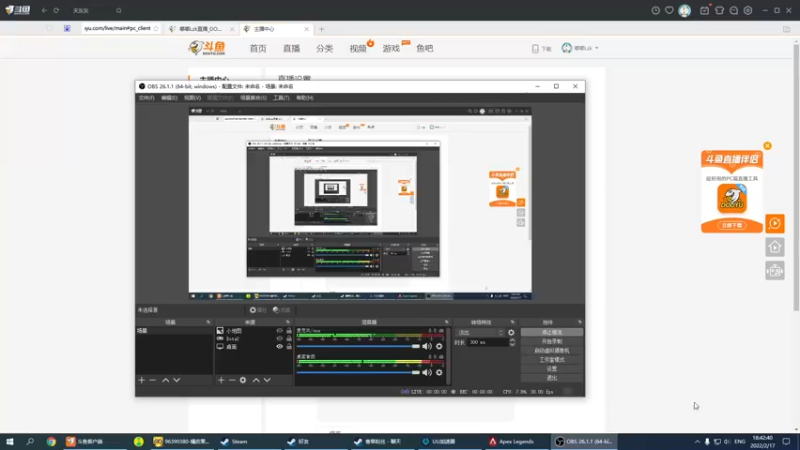The height and width of the screenshot is (450, 800).
Task: Open OBS 文件(F) menu
Action: [x=146, y=98]
